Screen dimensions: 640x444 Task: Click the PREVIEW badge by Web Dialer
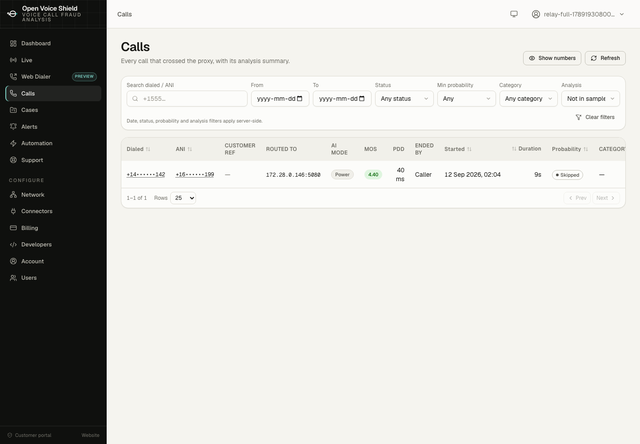pyautogui.click(x=84, y=76)
